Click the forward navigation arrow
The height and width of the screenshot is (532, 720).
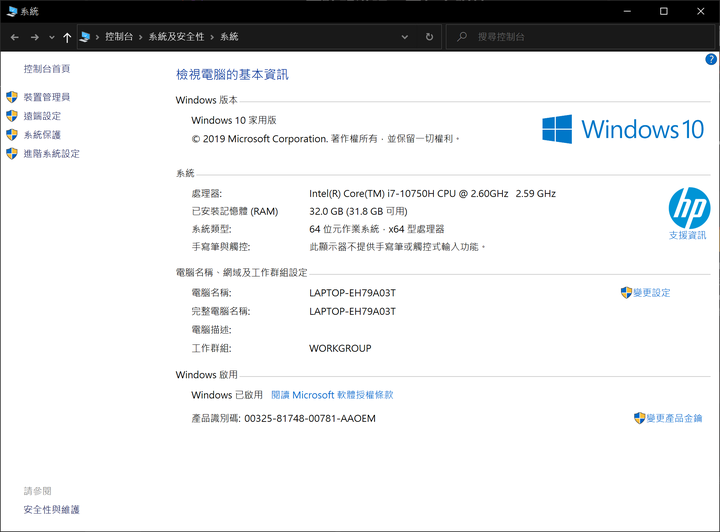(34, 37)
